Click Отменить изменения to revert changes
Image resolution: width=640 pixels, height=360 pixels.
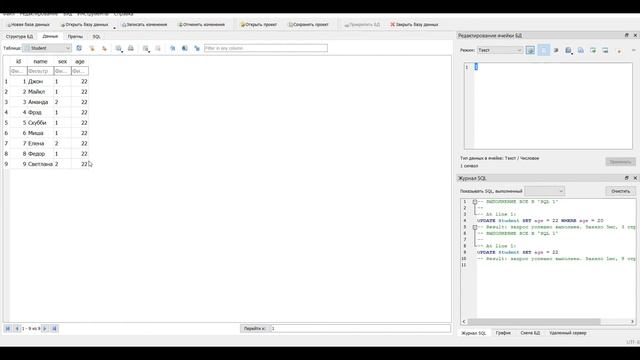tap(201, 24)
